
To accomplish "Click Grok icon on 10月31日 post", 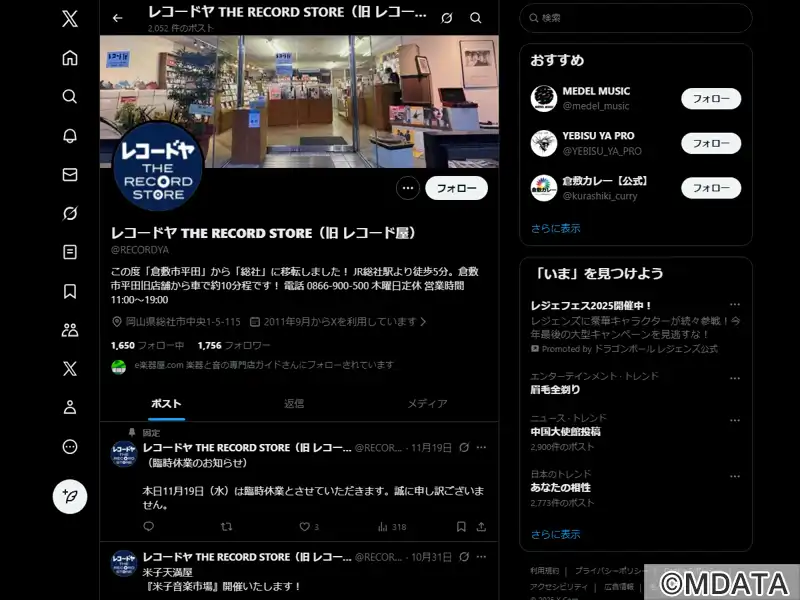I will [x=464, y=557].
